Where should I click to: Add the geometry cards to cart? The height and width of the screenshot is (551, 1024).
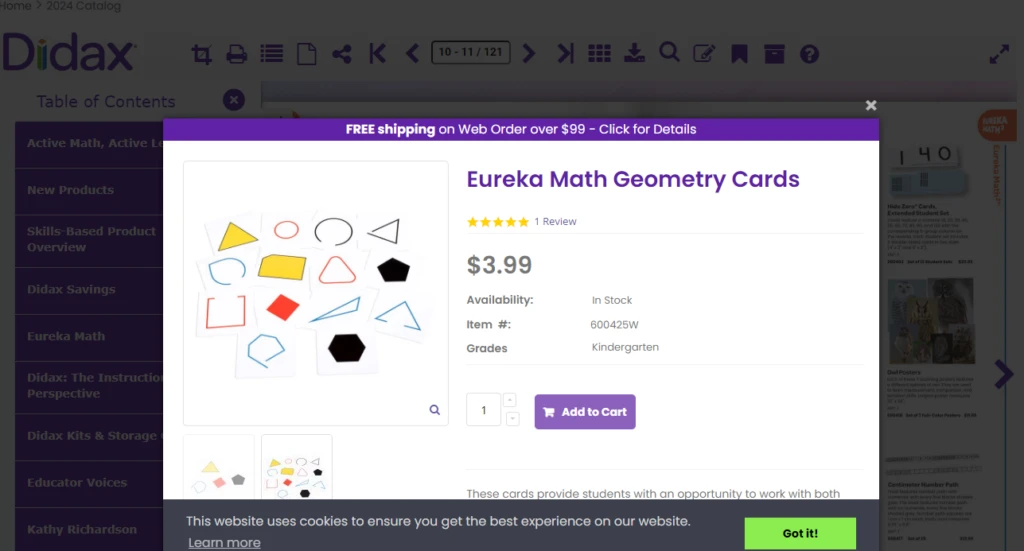(584, 412)
